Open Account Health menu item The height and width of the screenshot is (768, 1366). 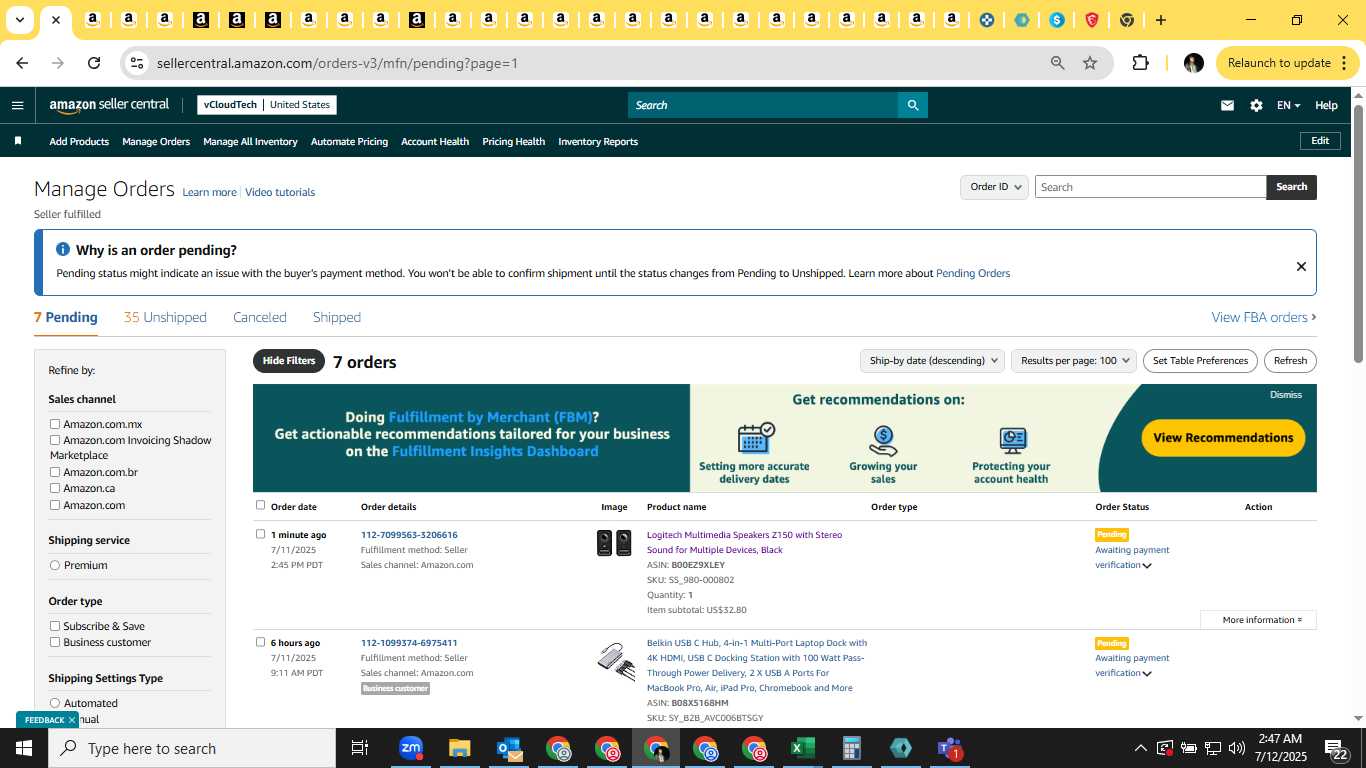(x=435, y=141)
